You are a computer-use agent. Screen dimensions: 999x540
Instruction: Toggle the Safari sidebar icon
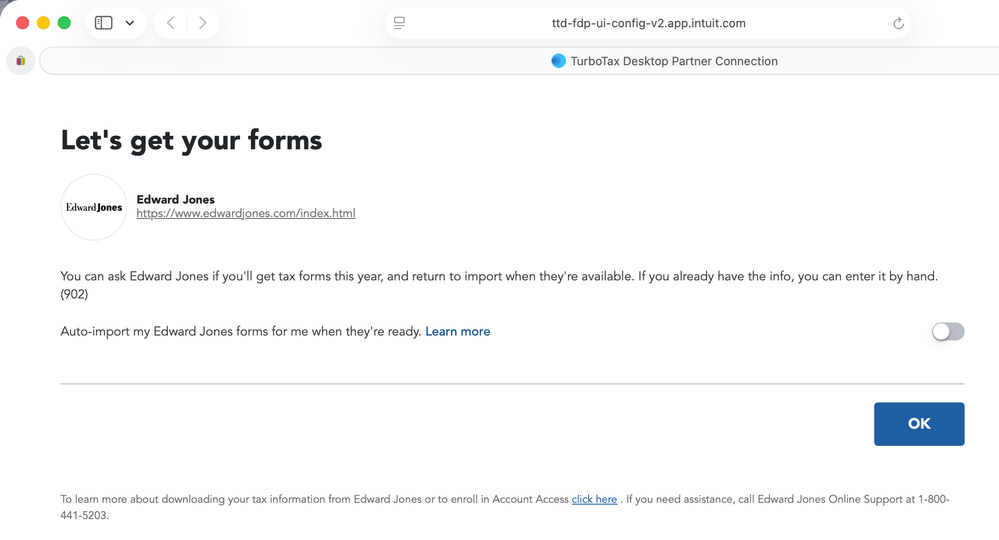coord(103,23)
